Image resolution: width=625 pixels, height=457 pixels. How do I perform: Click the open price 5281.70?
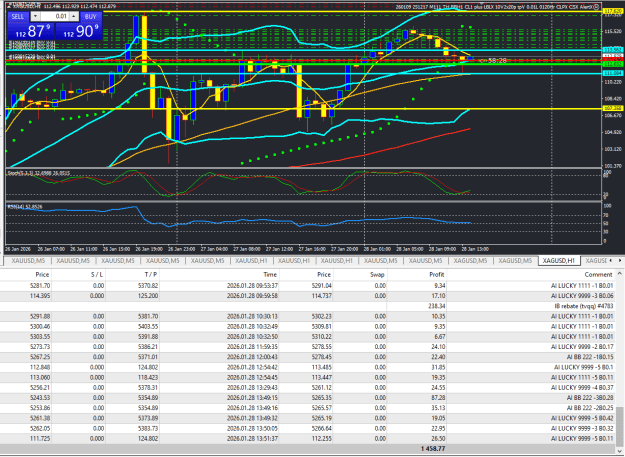coord(42,286)
